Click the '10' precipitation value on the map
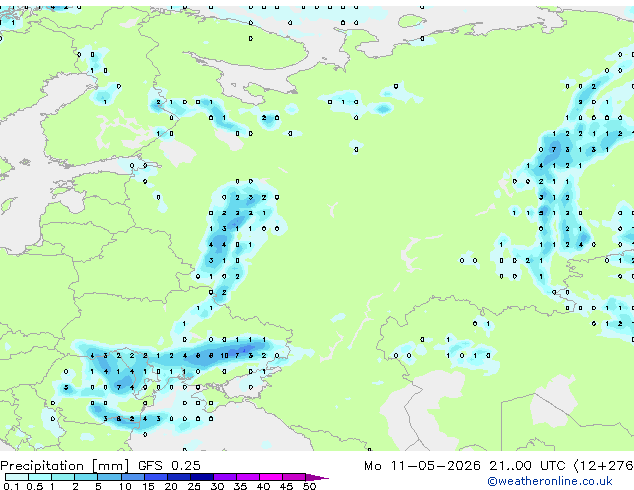 click(224, 356)
